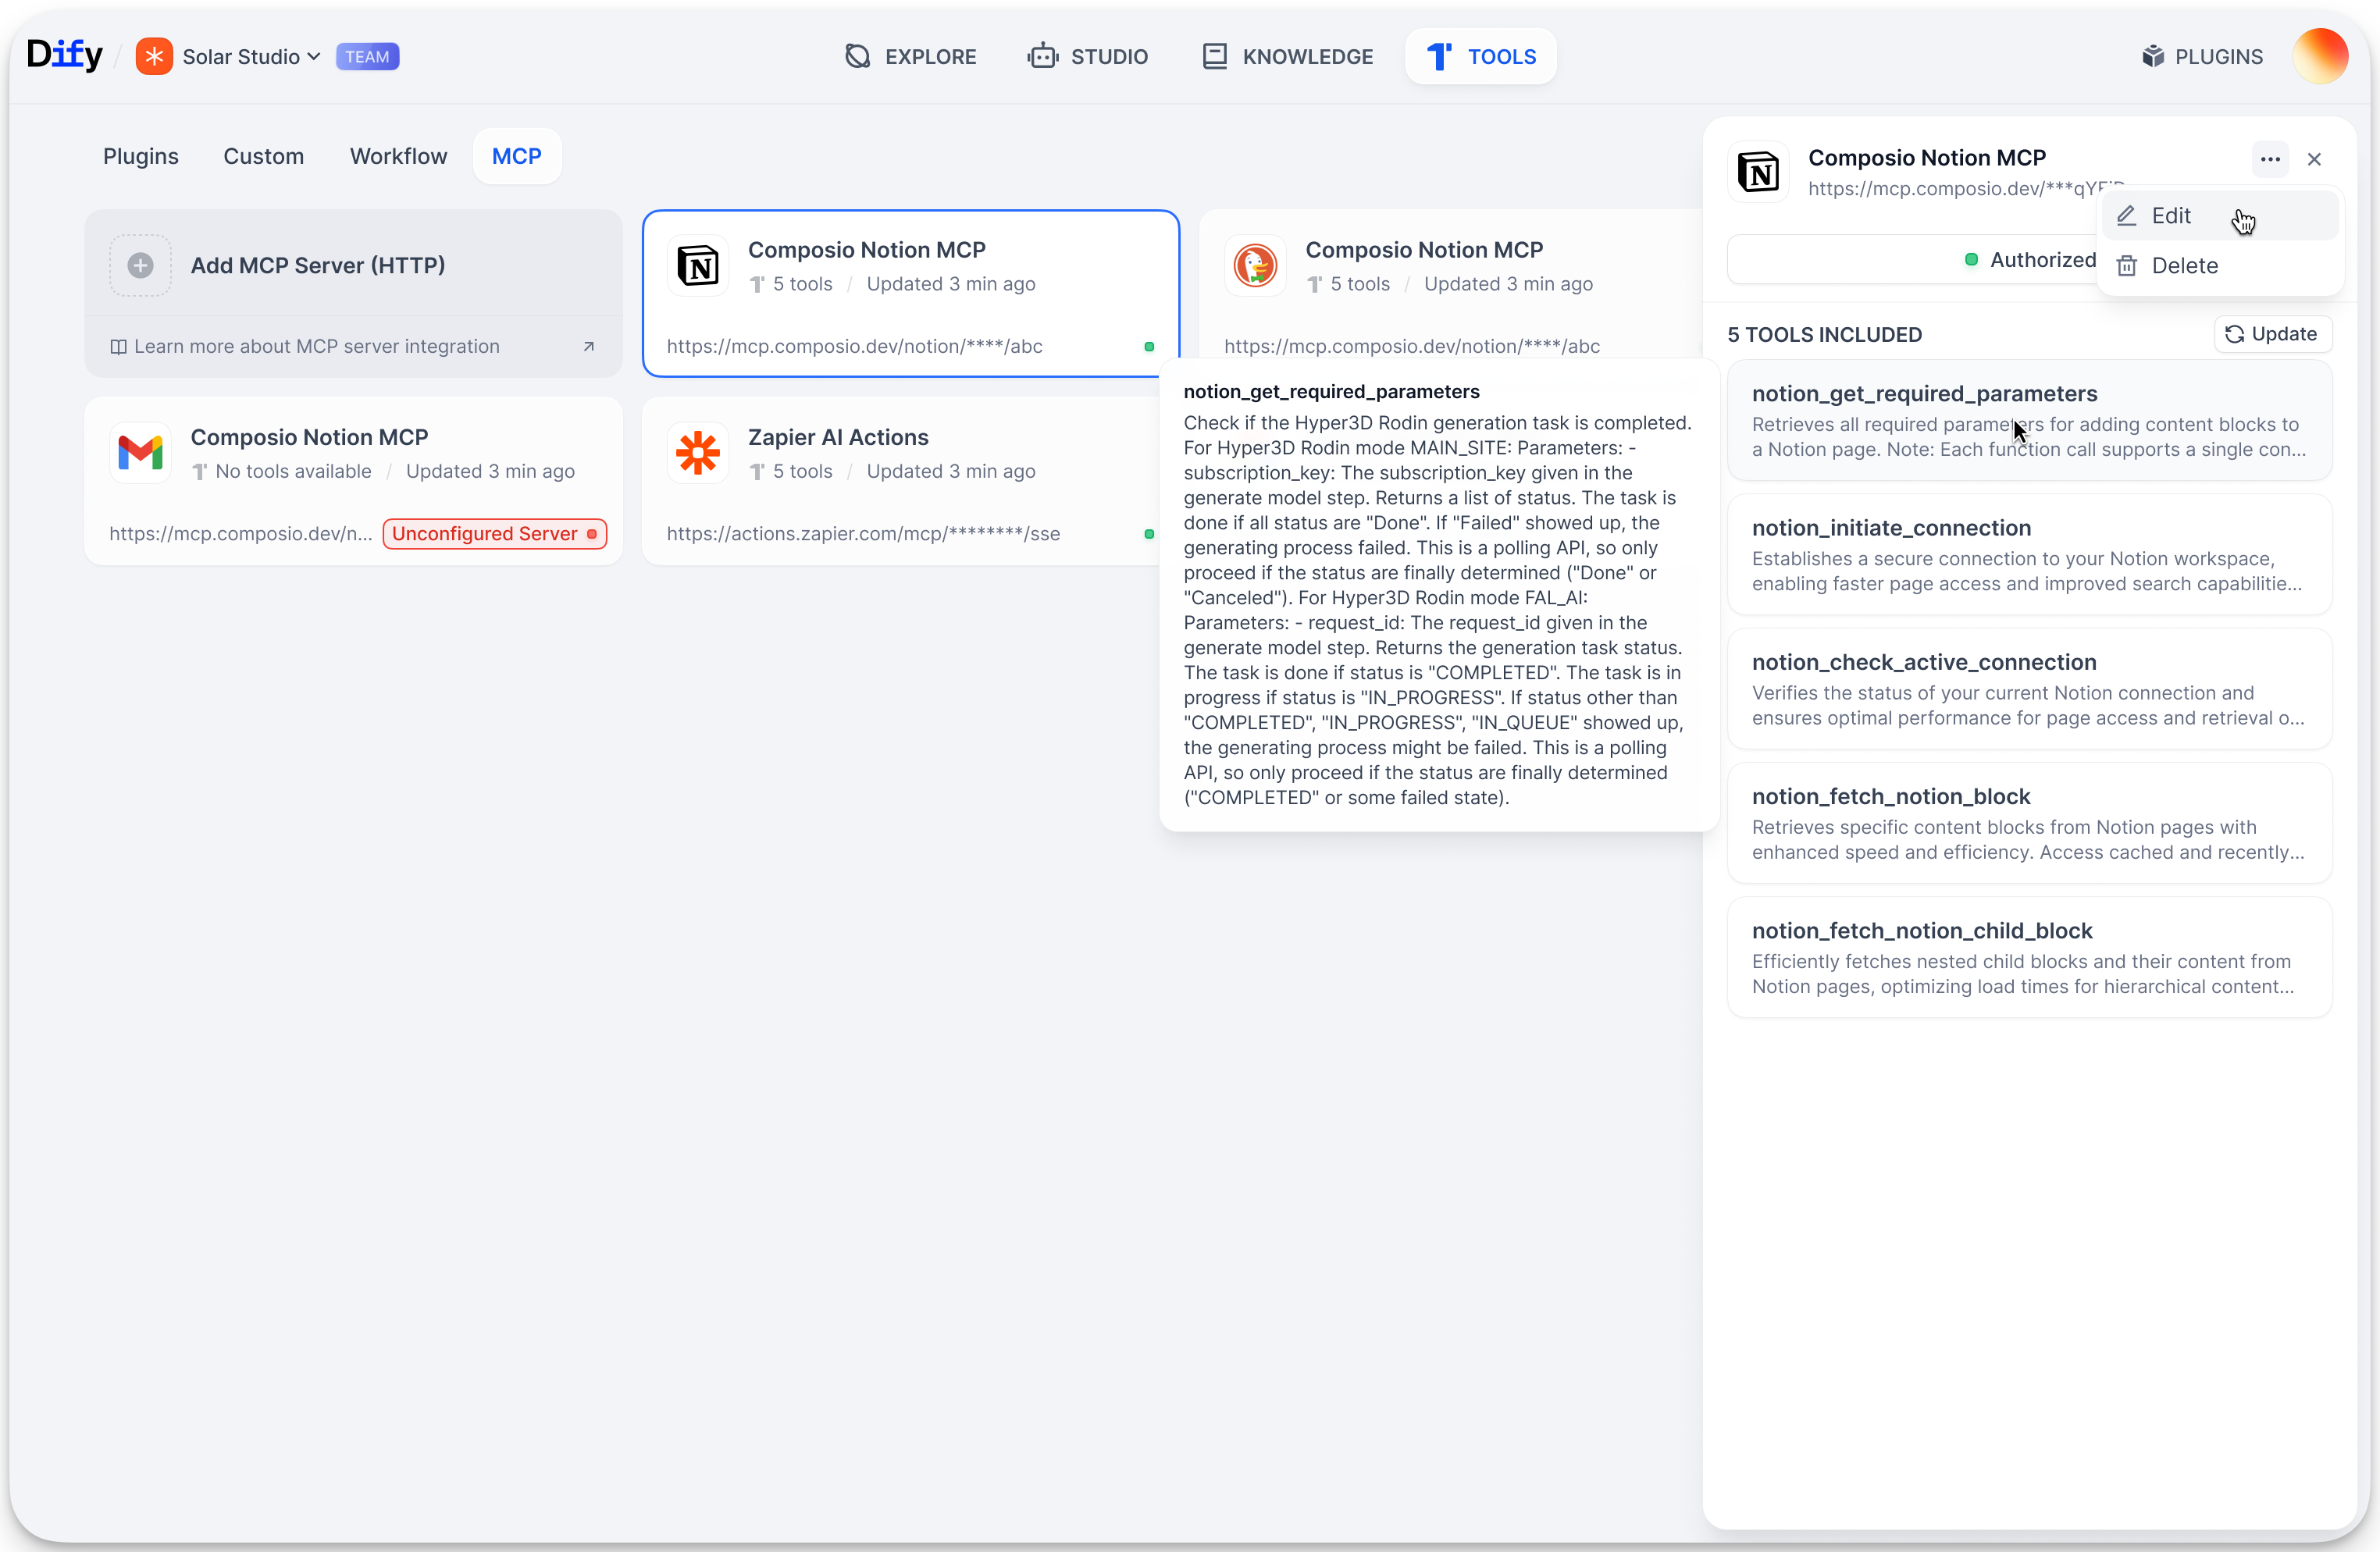Open the Solar Studio workspace dropdown
Image resolution: width=2380 pixels, height=1552 pixels.
pos(250,57)
